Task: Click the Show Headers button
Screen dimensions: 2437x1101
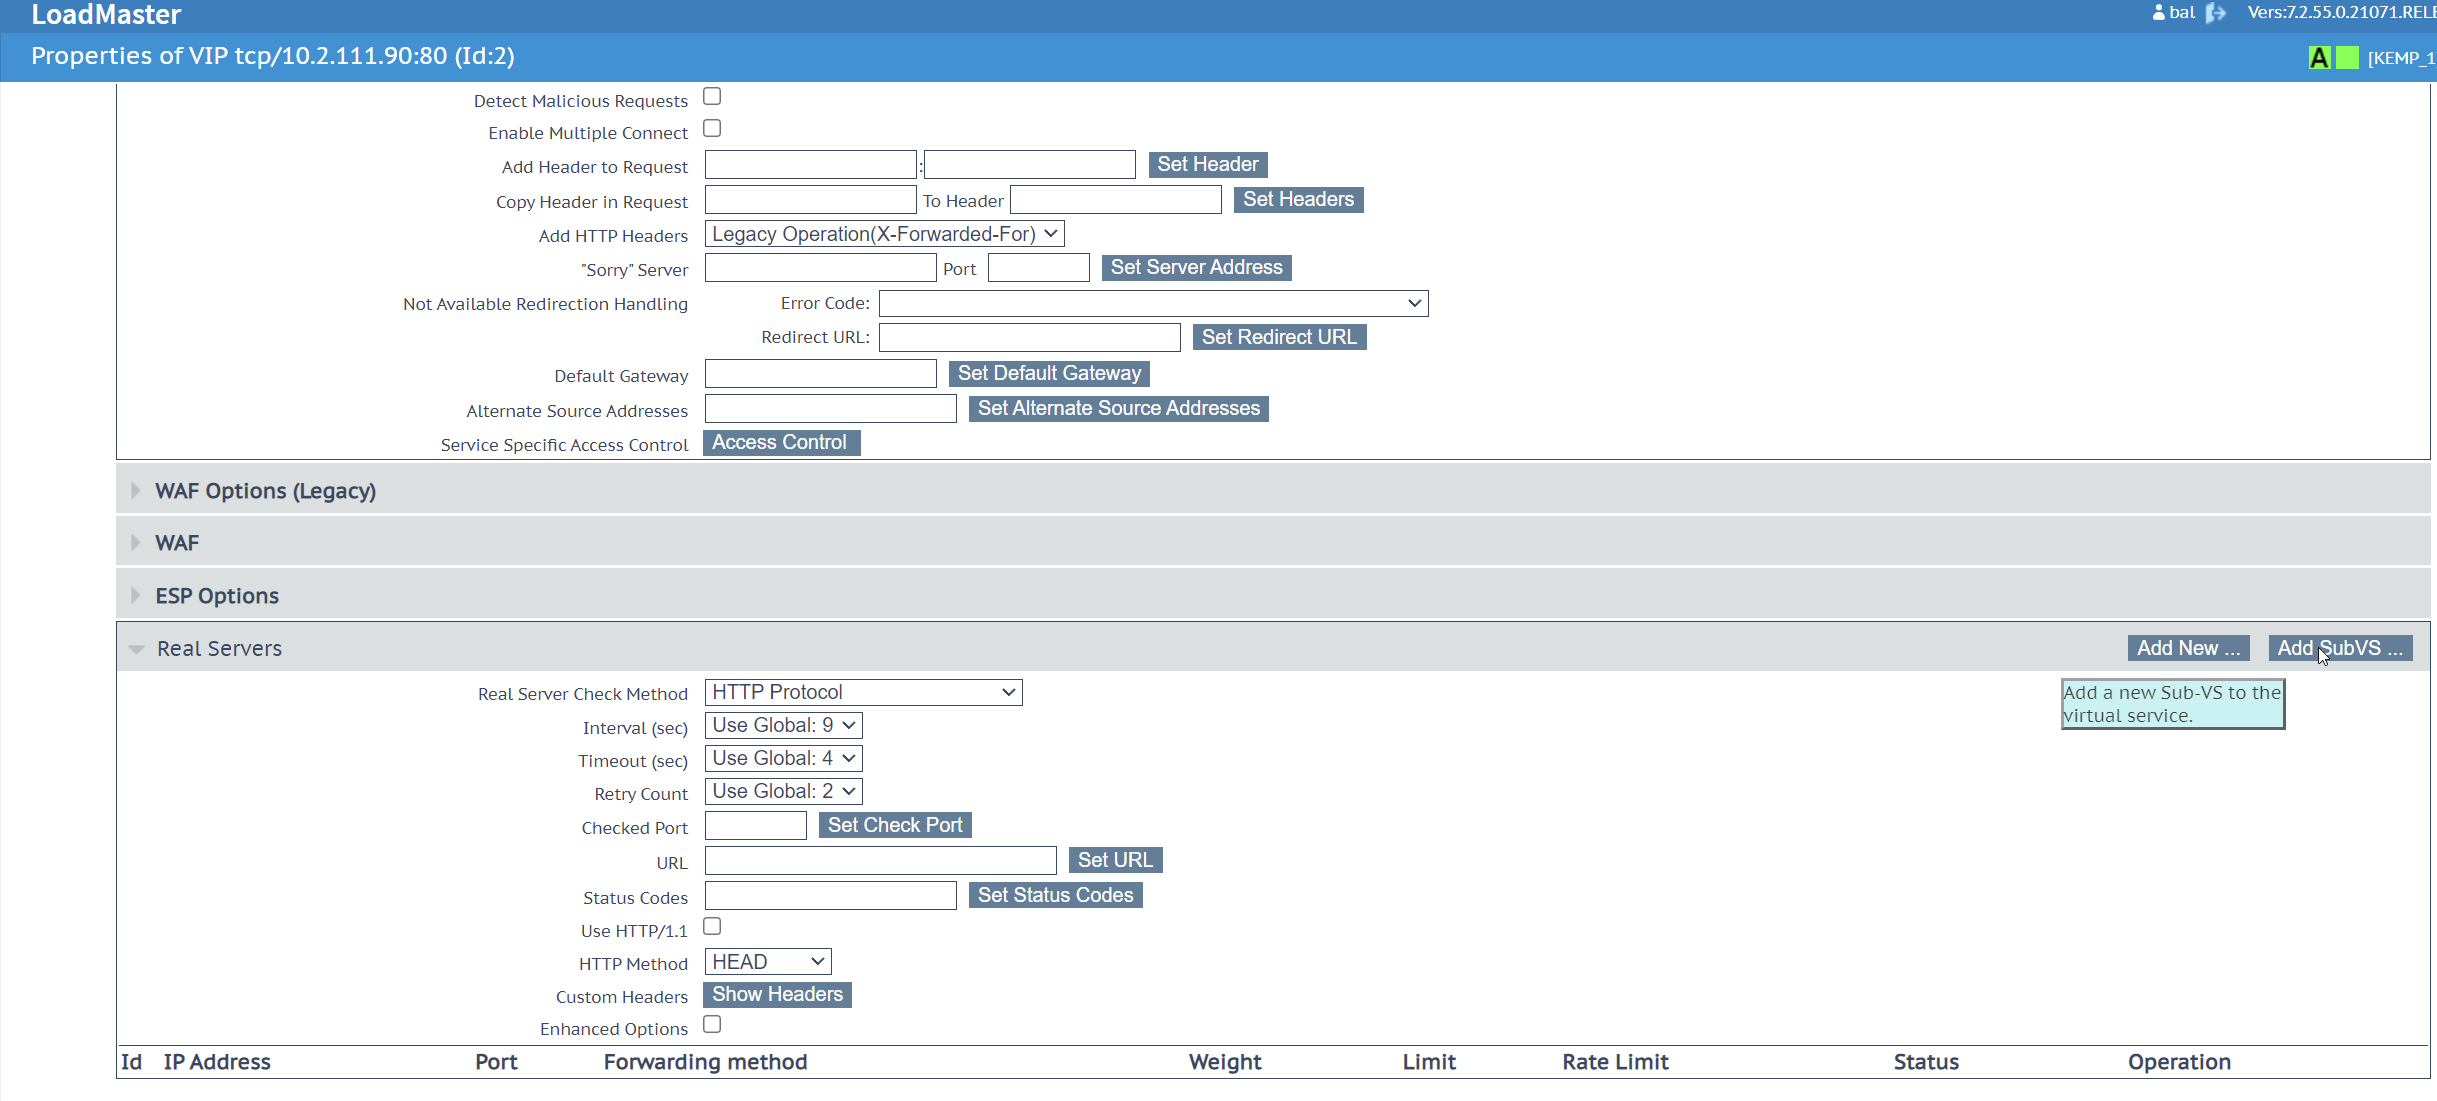Action: (x=777, y=994)
